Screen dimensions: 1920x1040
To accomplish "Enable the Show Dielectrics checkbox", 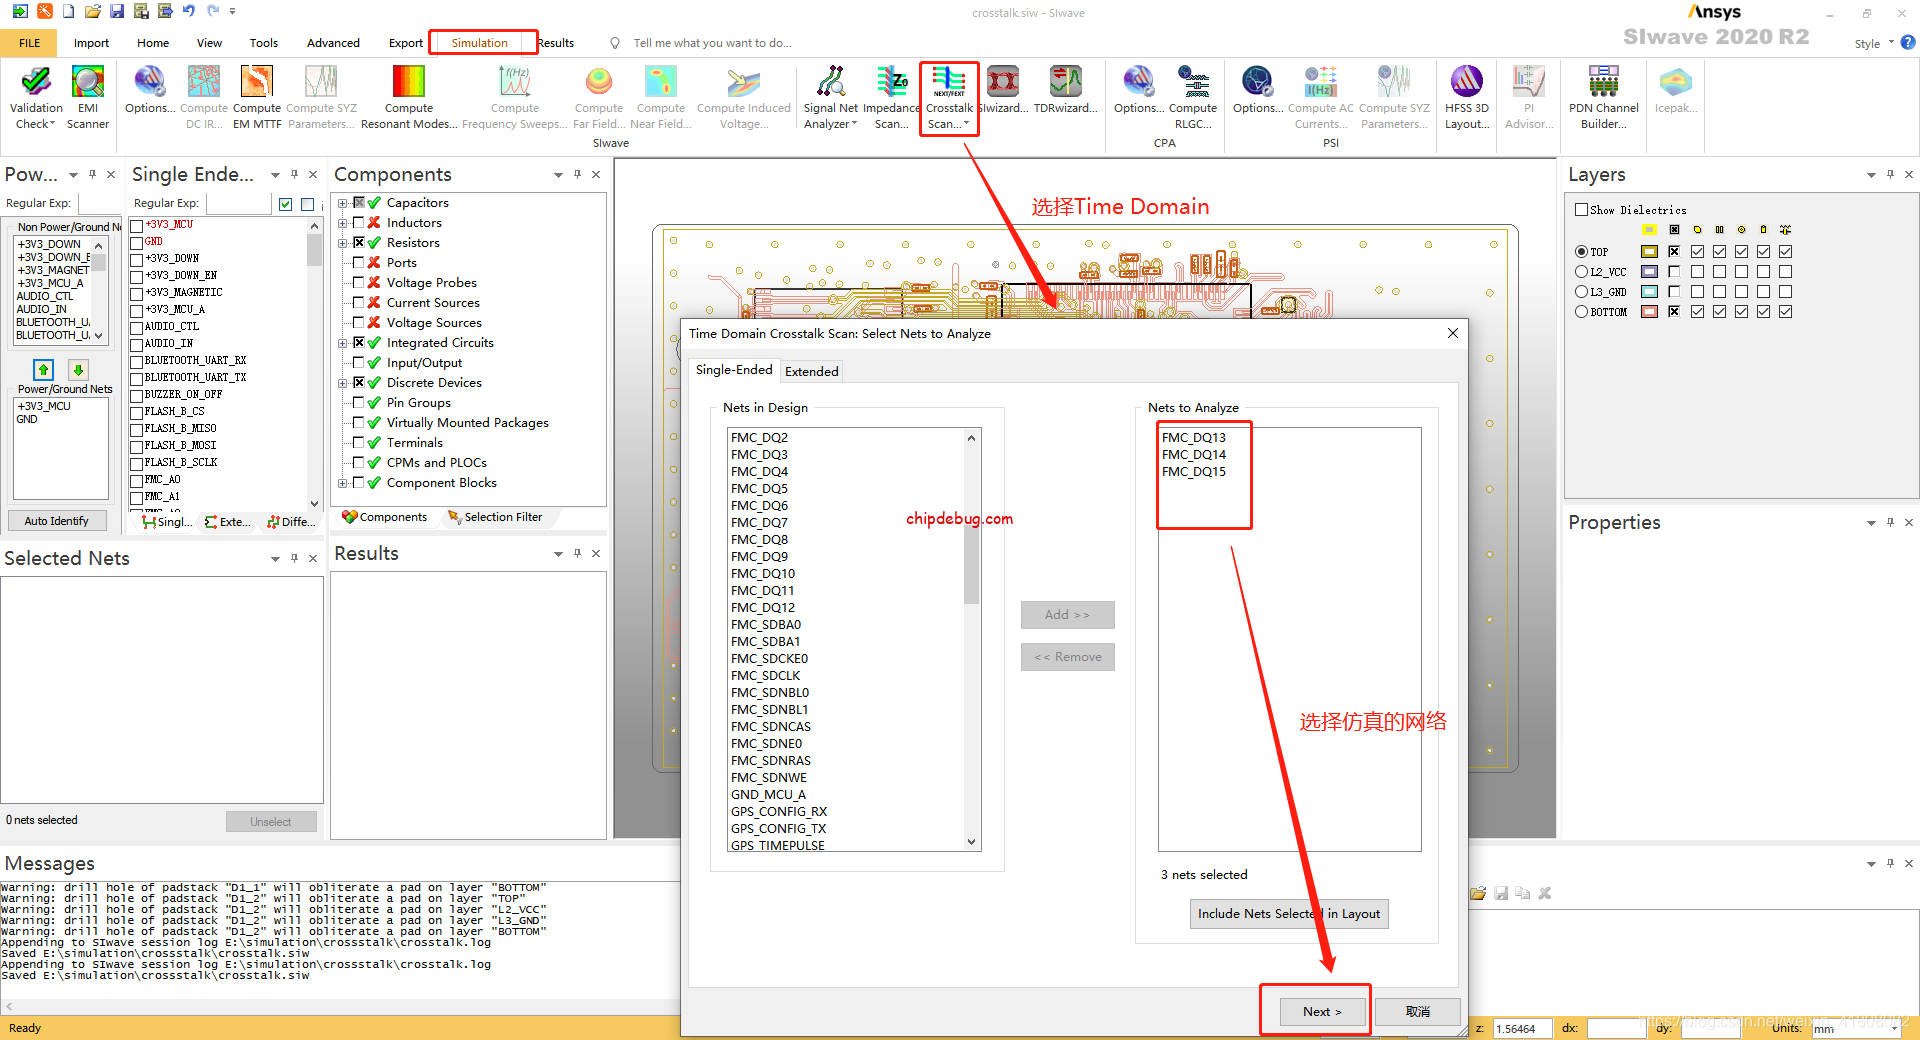I will [1581, 210].
